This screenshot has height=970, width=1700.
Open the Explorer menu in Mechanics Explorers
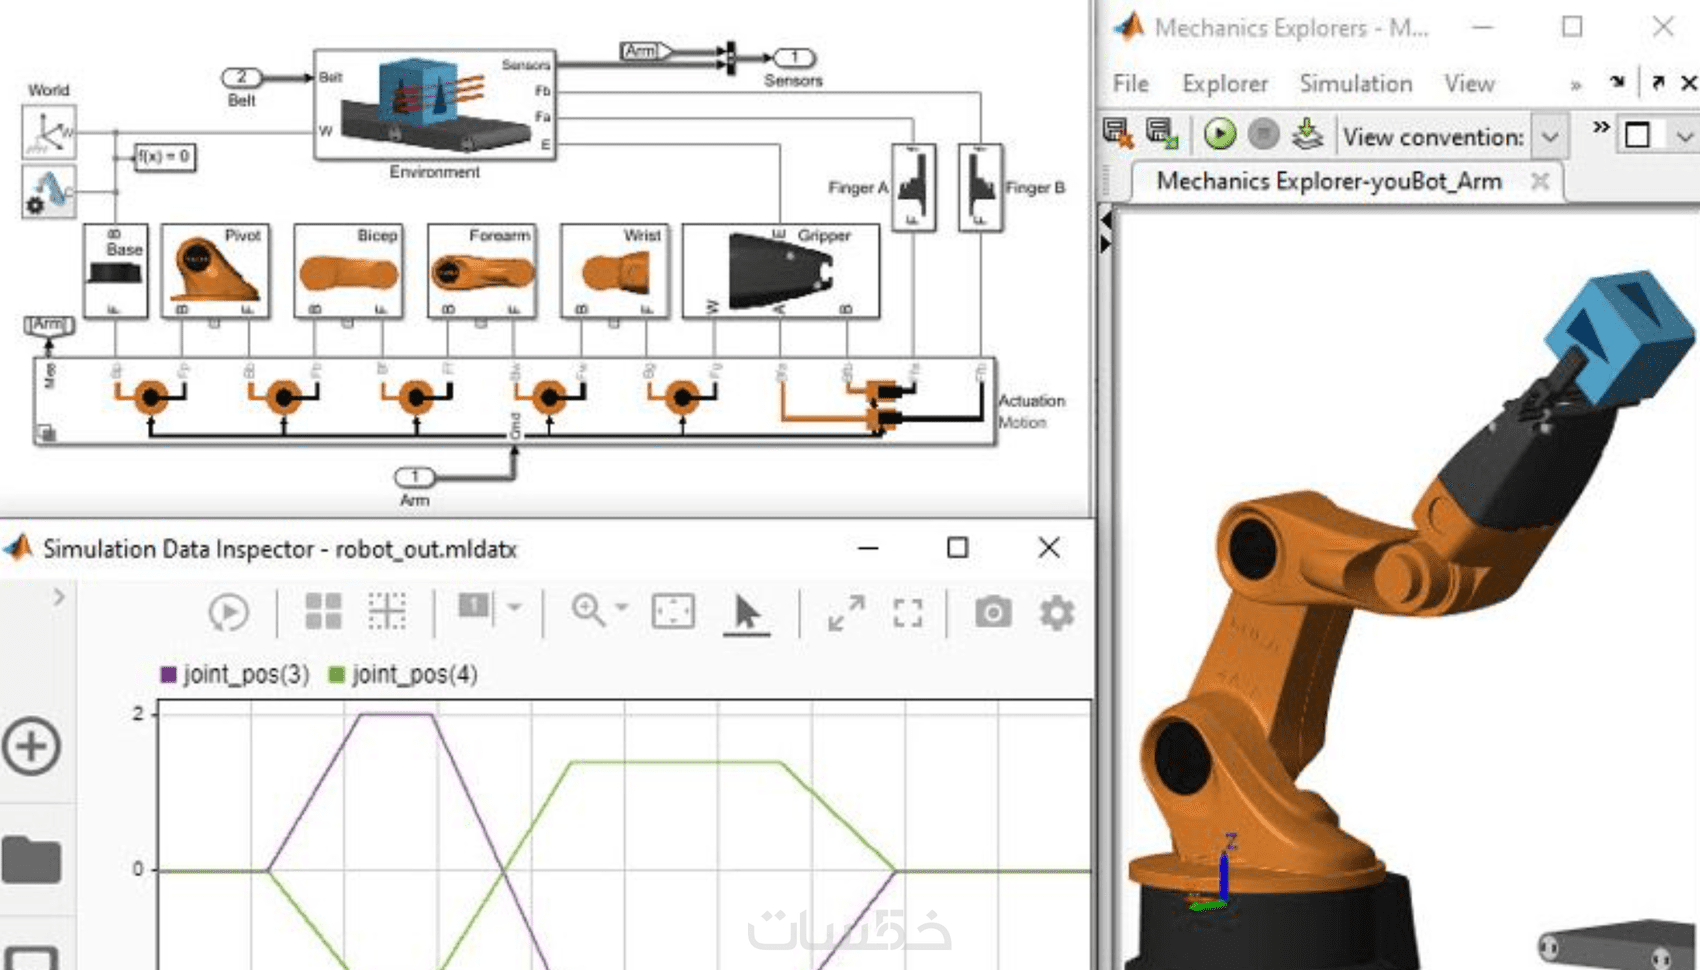[1225, 84]
